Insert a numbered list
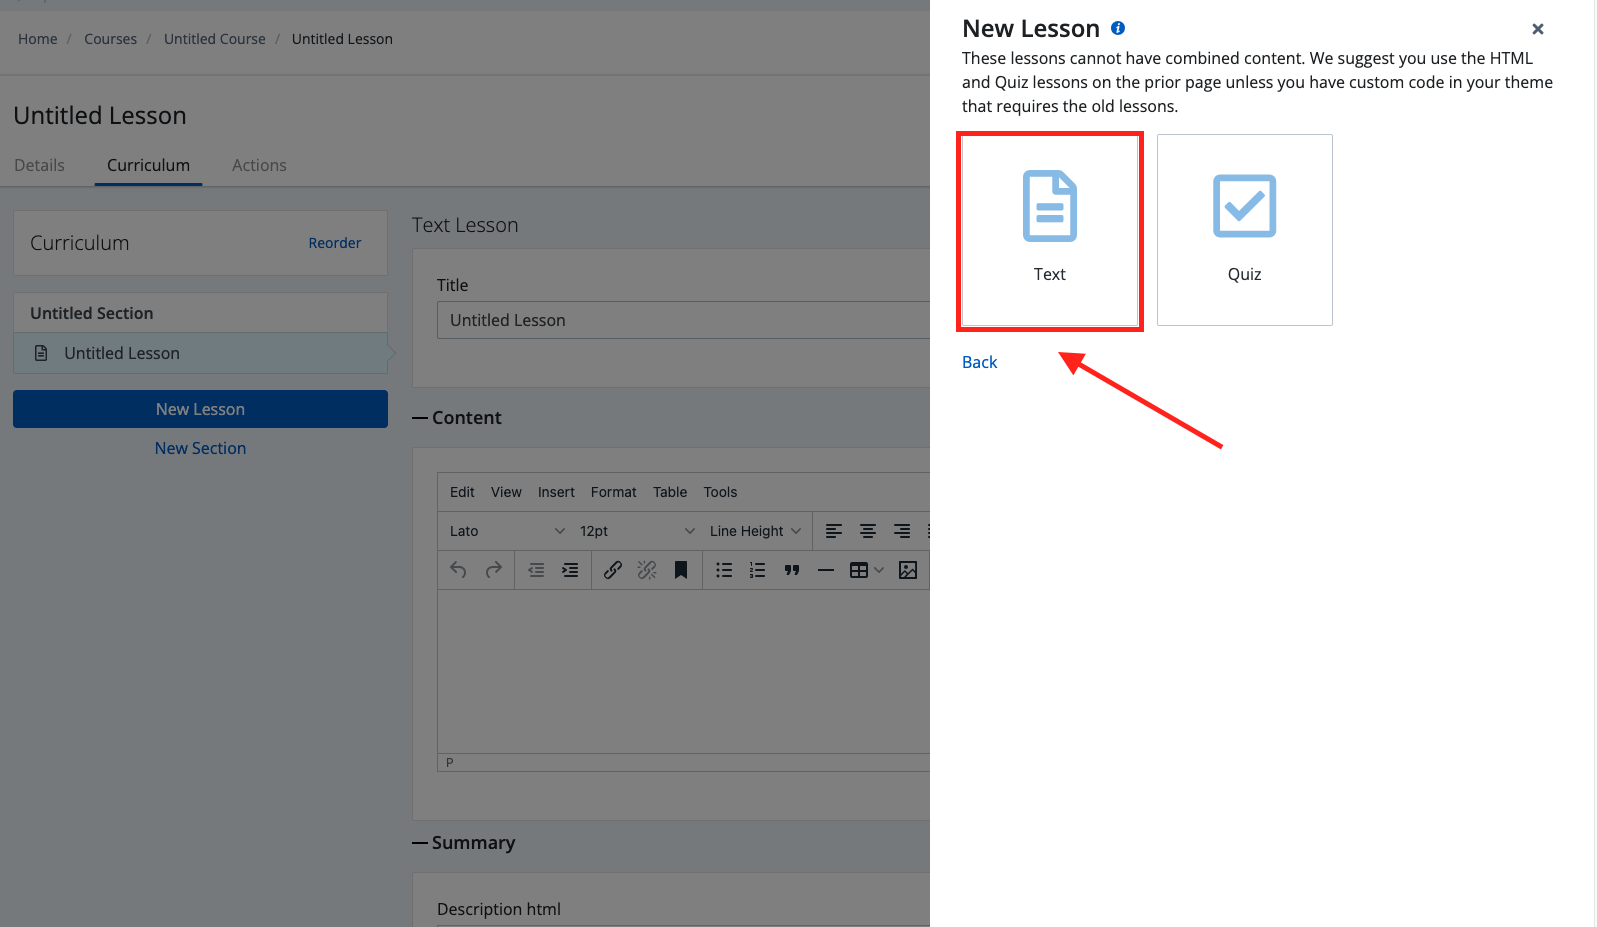The width and height of the screenshot is (1597, 927). point(758,570)
